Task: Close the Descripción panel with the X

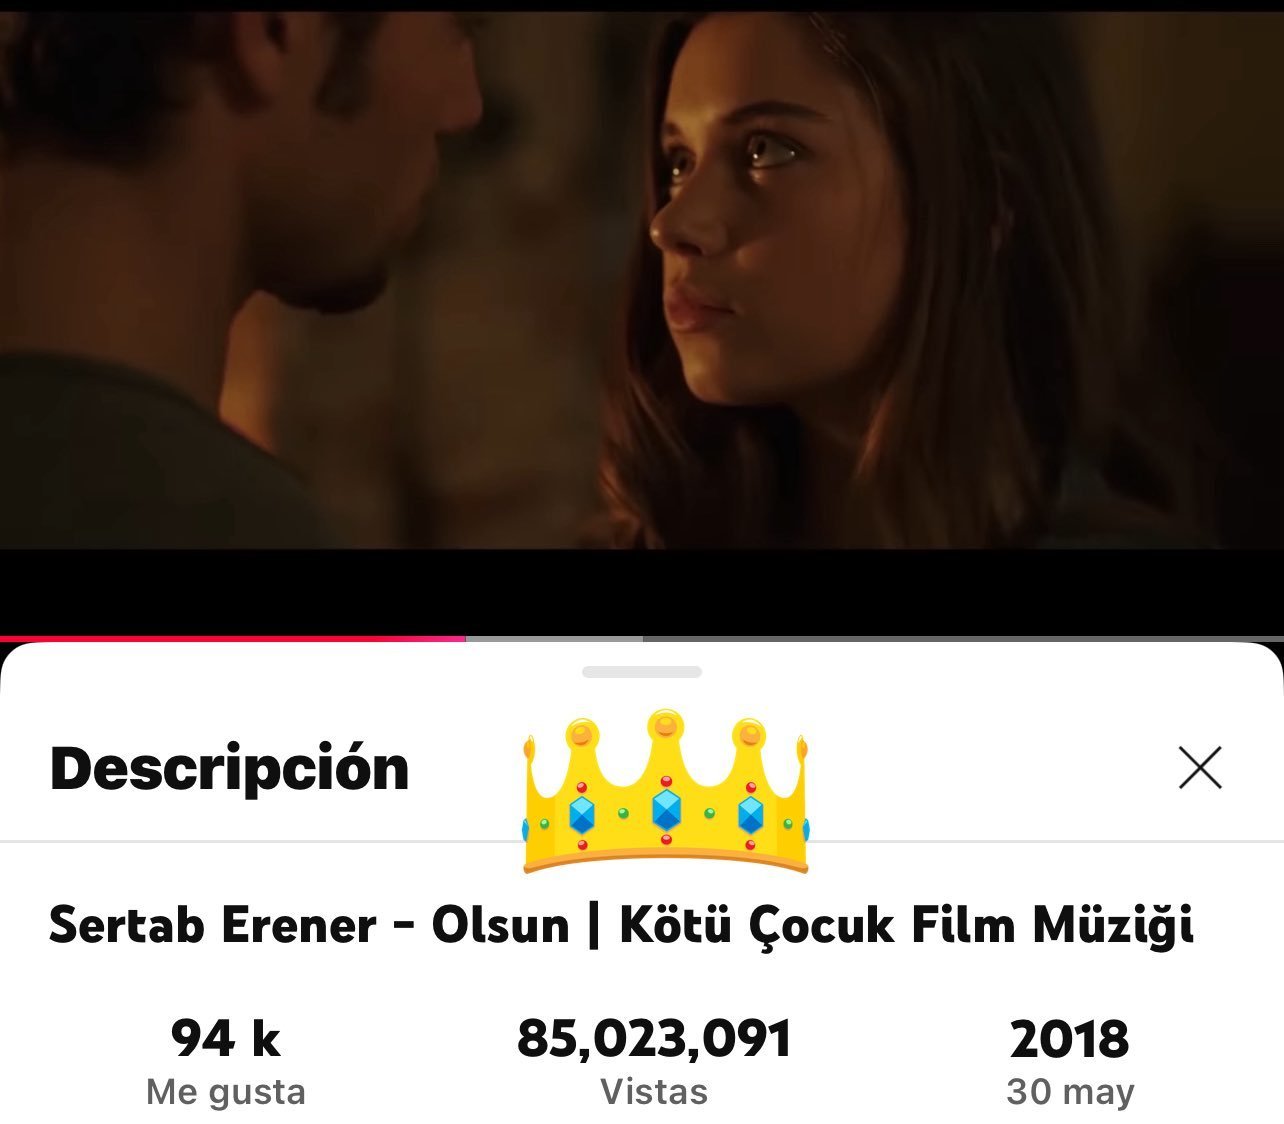Action: click(1200, 768)
